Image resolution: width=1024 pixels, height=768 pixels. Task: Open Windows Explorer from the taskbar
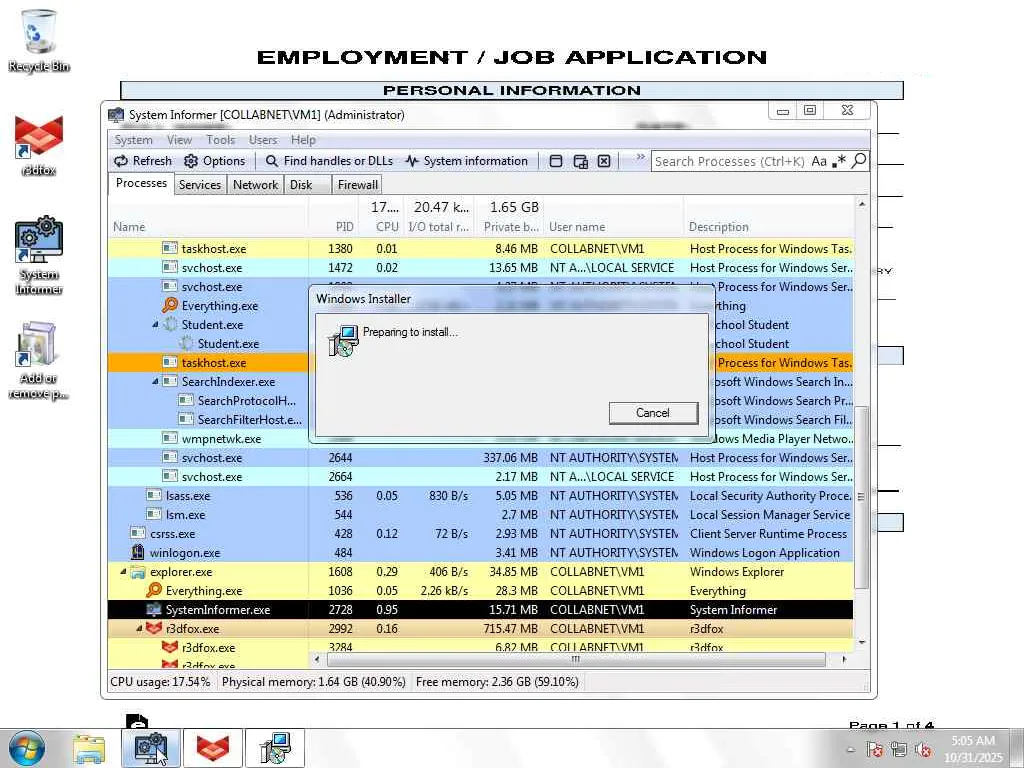tap(89, 748)
